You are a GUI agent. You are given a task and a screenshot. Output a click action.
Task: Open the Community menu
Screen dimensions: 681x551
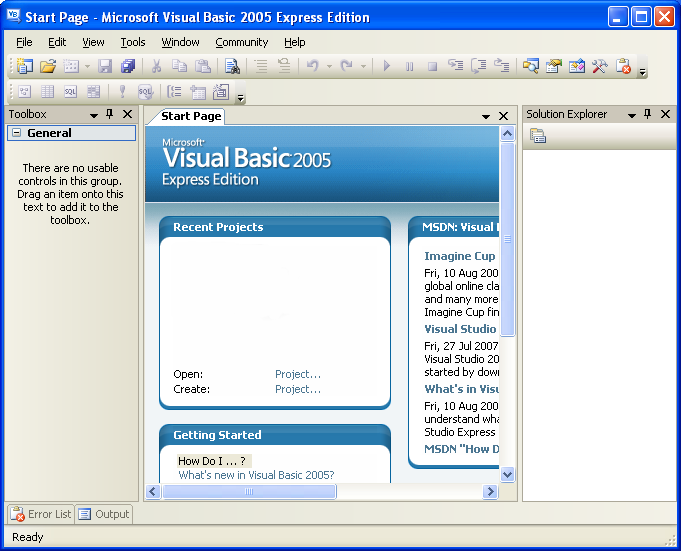242,43
